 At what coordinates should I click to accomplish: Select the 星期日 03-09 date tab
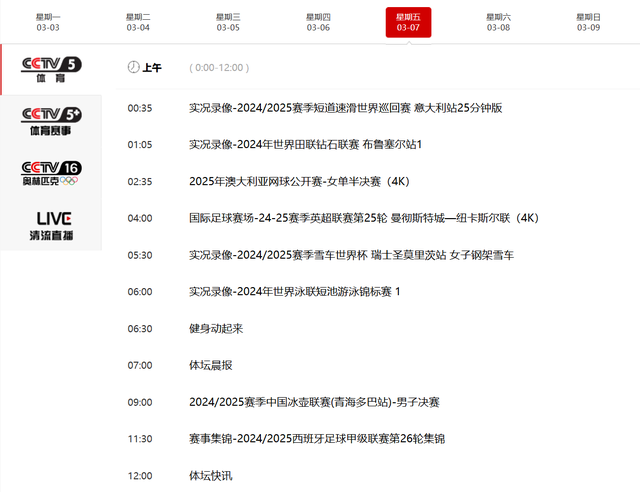588,22
